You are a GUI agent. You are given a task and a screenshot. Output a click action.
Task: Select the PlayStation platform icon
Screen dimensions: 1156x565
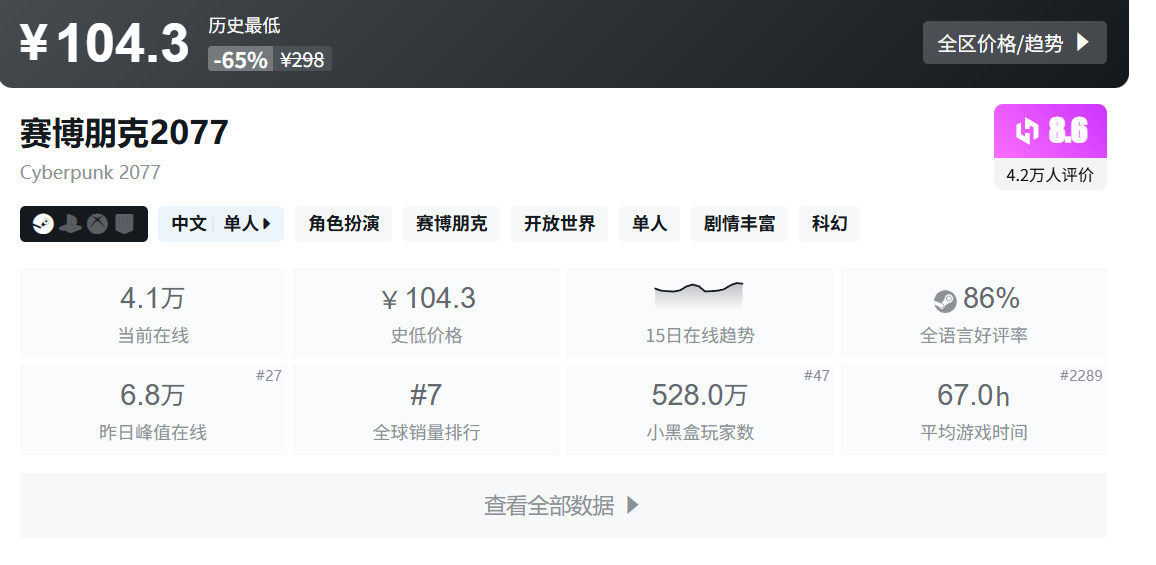(70, 223)
